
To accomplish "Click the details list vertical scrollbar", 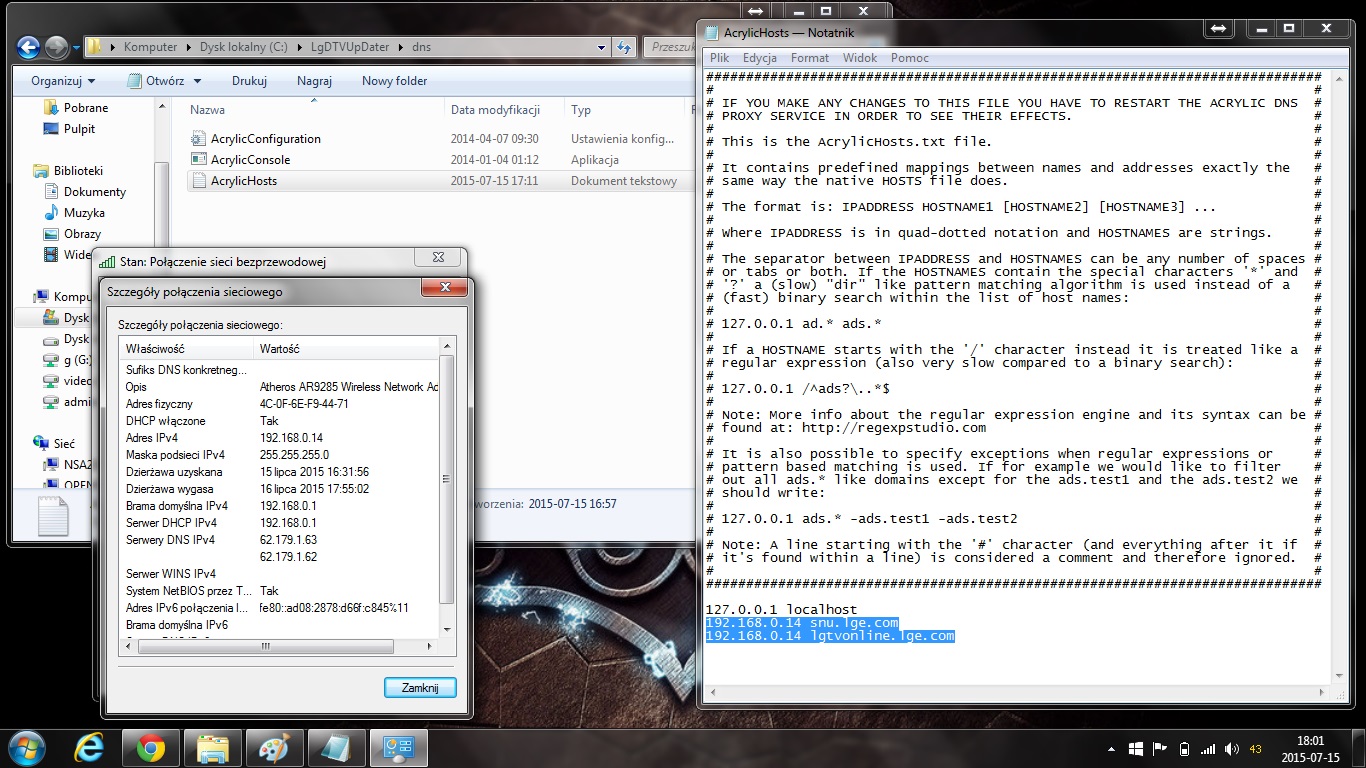I will click(x=447, y=486).
